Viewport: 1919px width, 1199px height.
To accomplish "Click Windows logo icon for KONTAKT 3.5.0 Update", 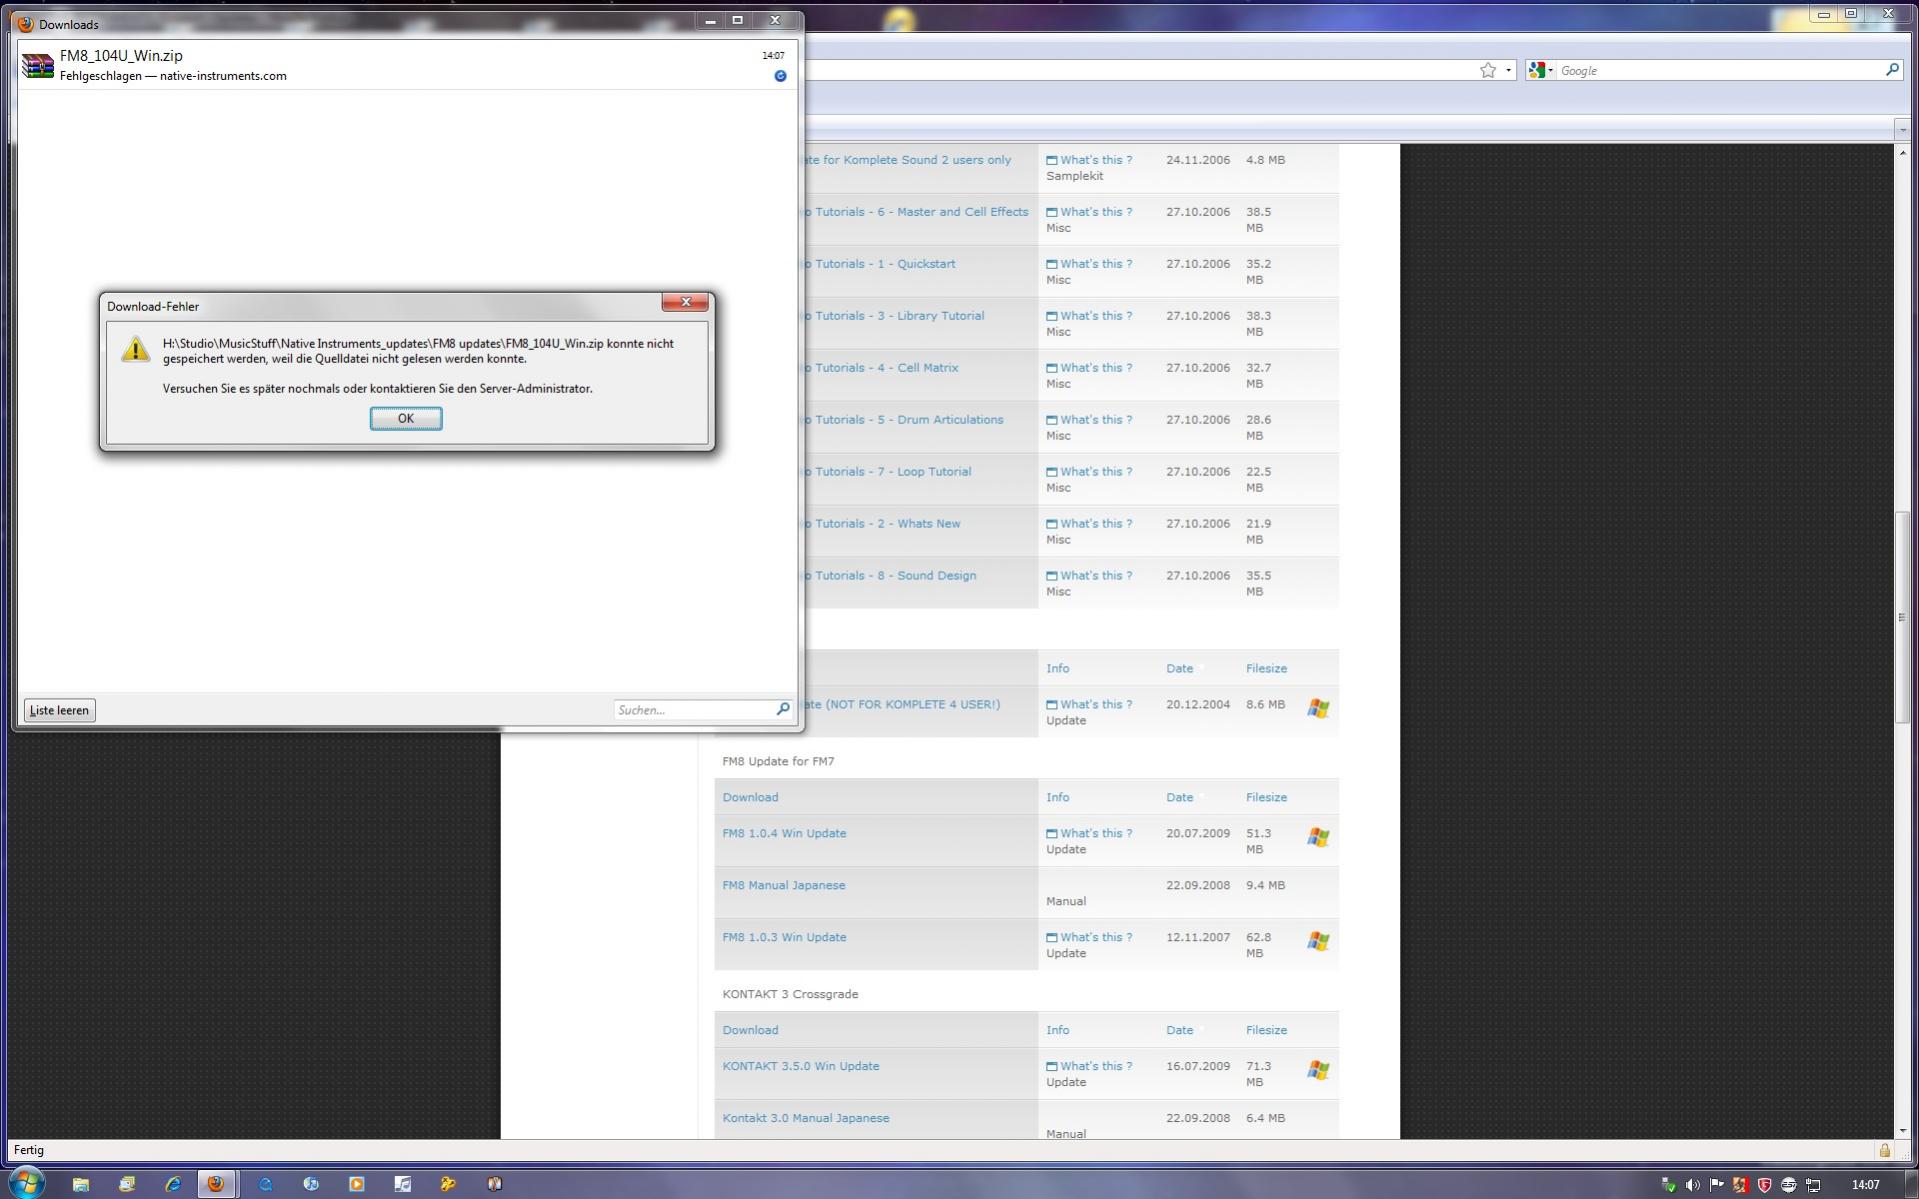I will click(1318, 1071).
